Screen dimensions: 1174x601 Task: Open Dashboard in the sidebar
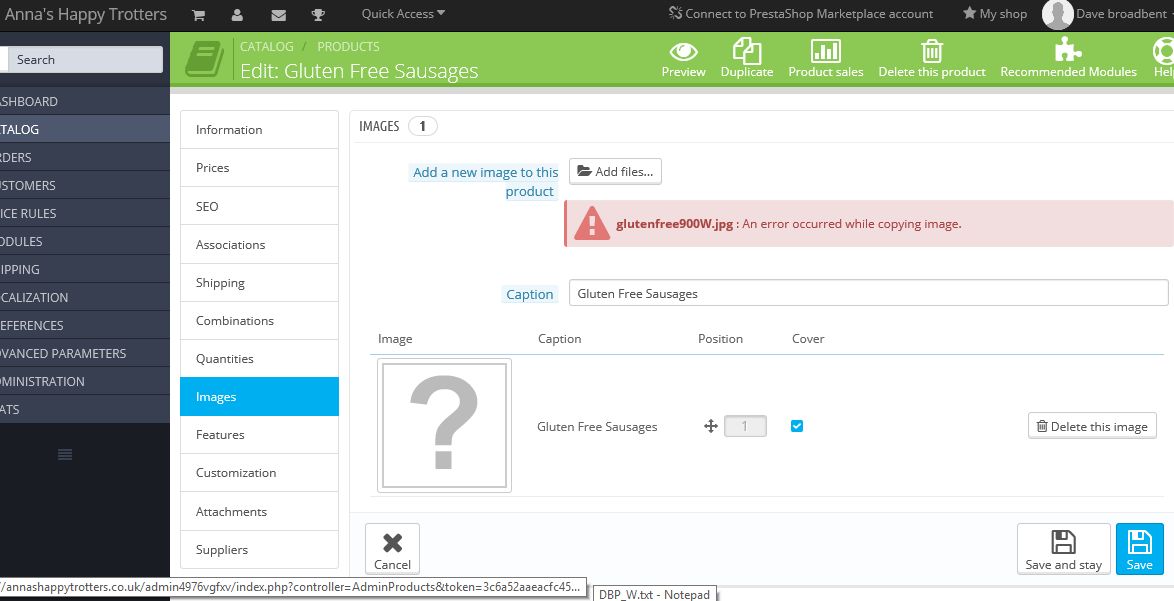85,101
